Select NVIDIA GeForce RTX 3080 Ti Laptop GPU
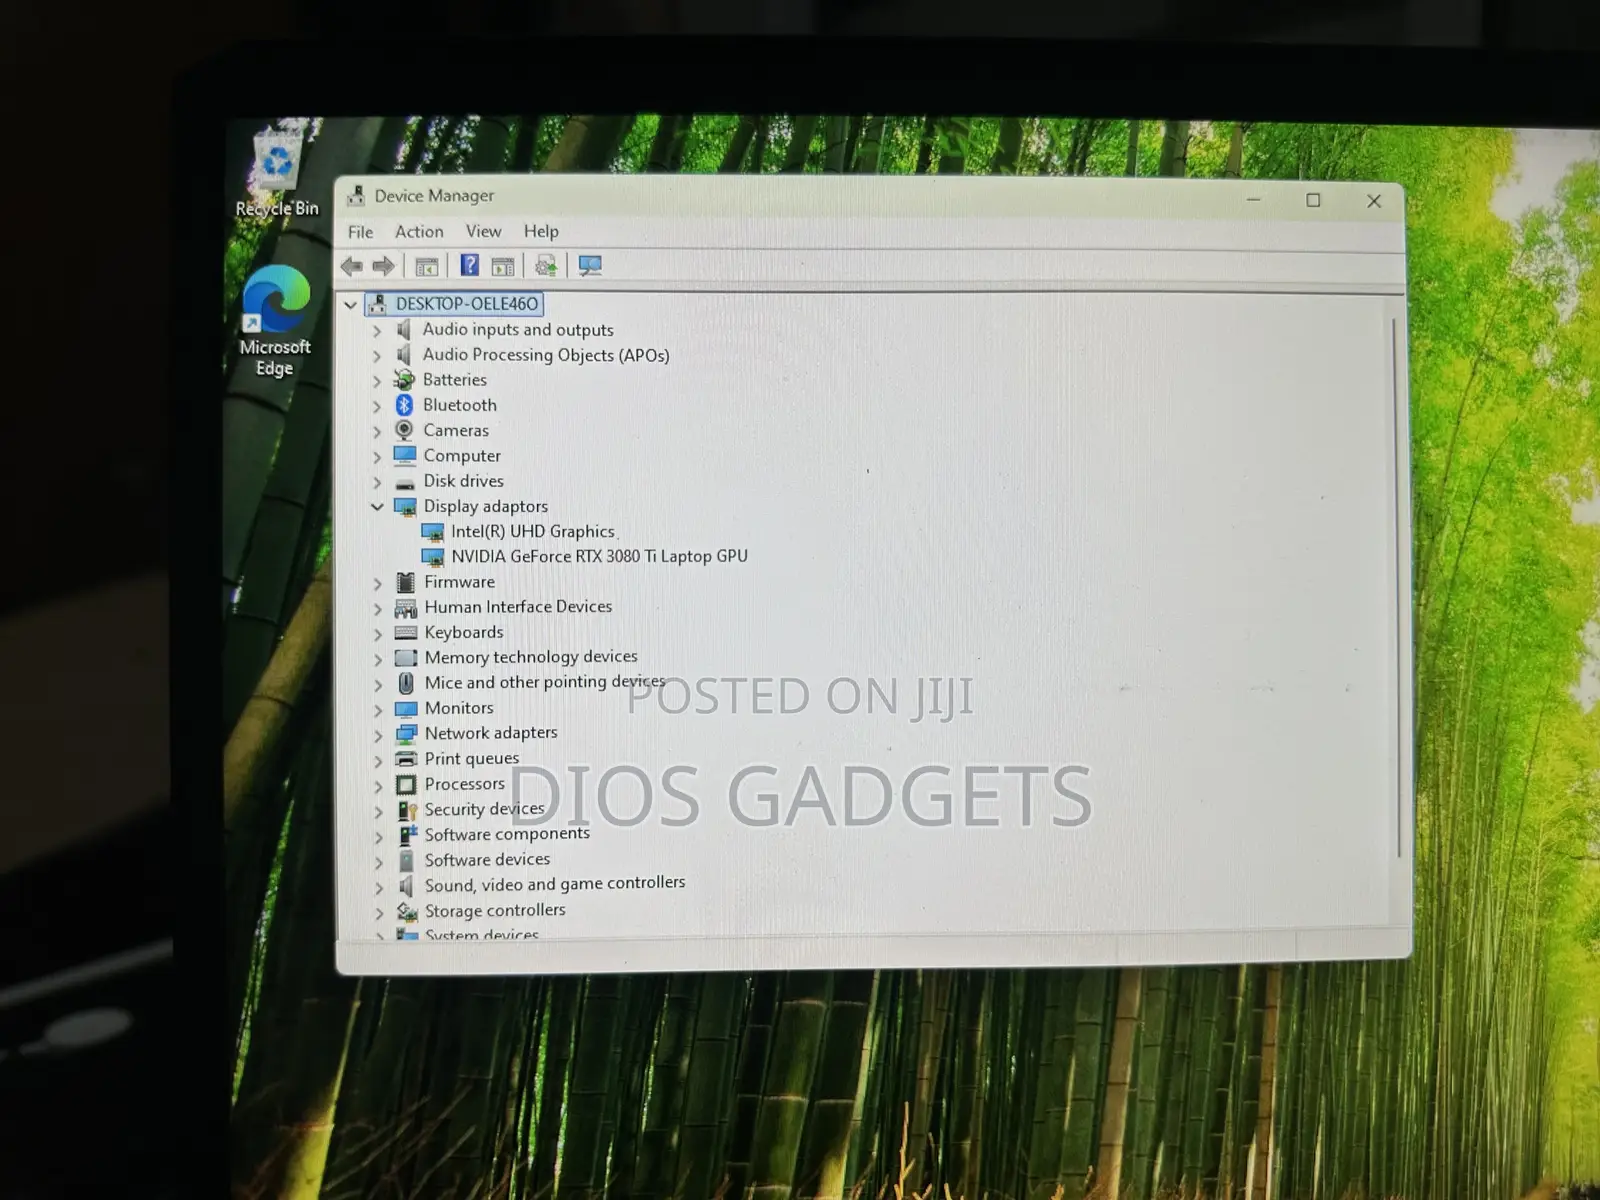Image resolution: width=1600 pixels, height=1200 pixels. 599,556
